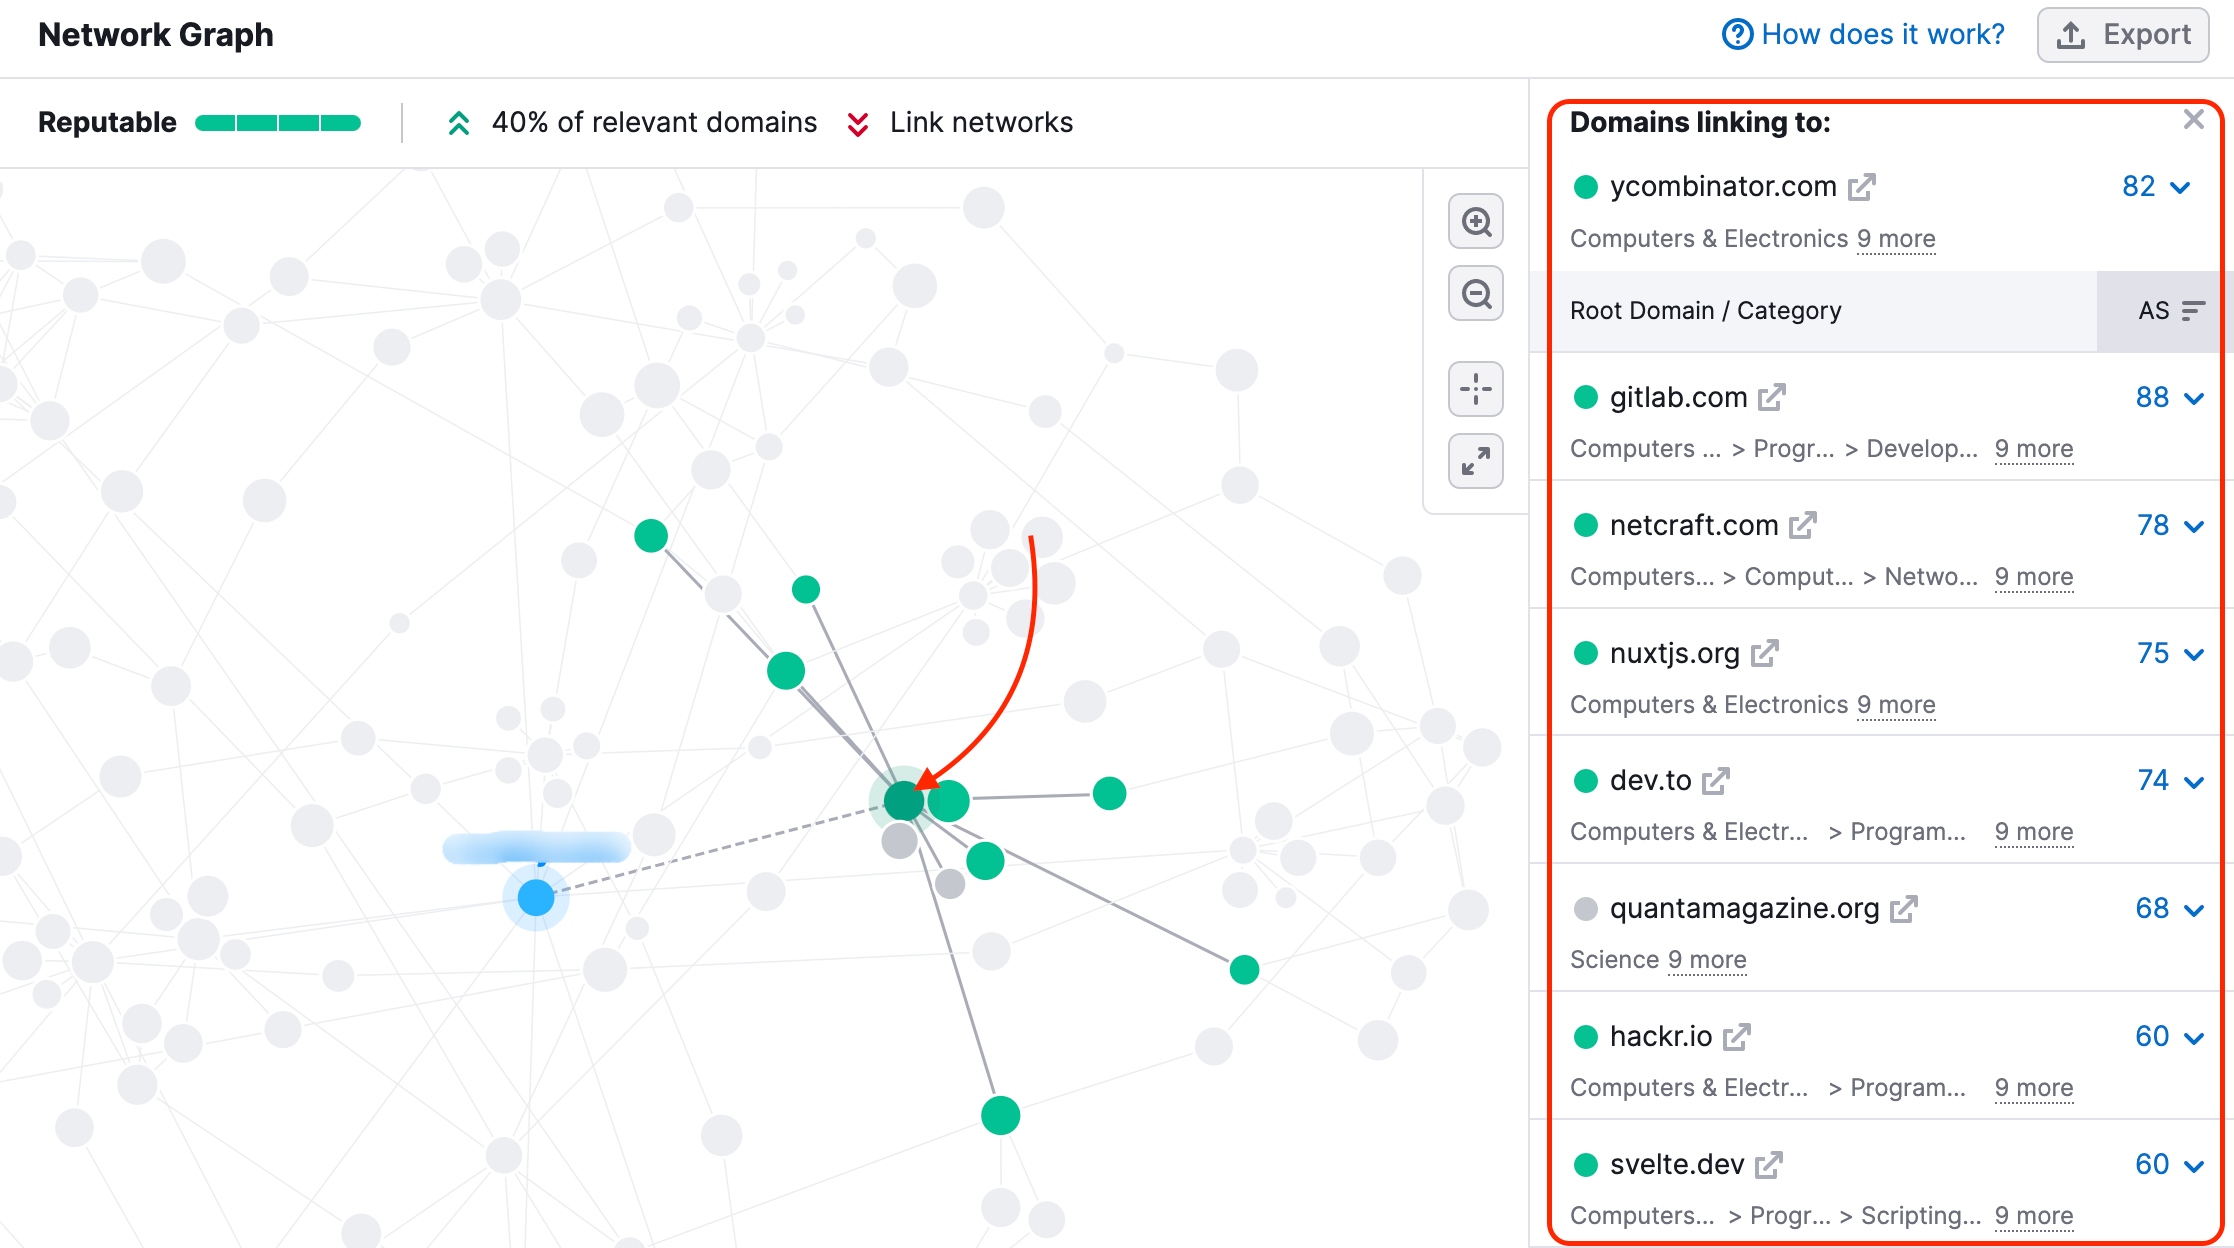Show 9 more categories for nuxtjs.org
This screenshot has width=2234, height=1248.
(x=1896, y=705)
